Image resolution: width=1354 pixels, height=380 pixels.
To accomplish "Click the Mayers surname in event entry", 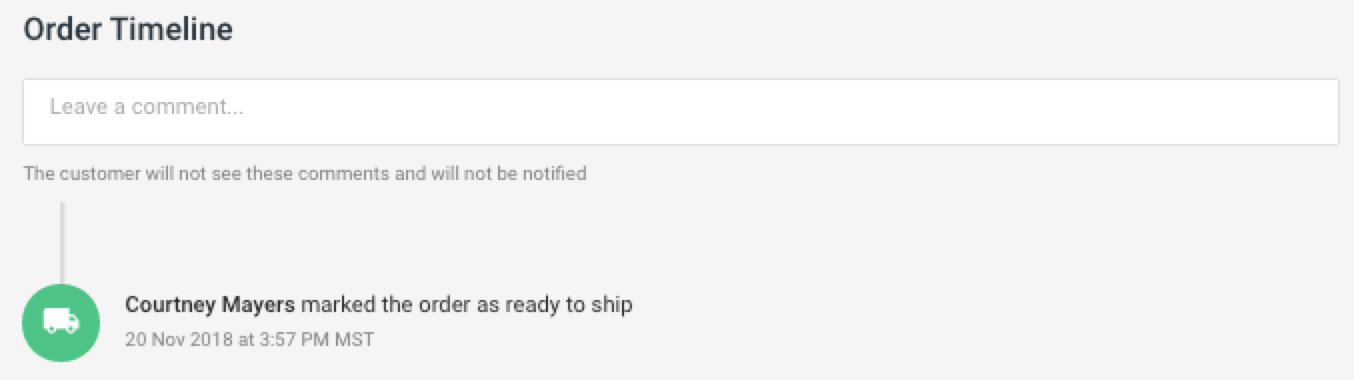I will click(261, 304).
